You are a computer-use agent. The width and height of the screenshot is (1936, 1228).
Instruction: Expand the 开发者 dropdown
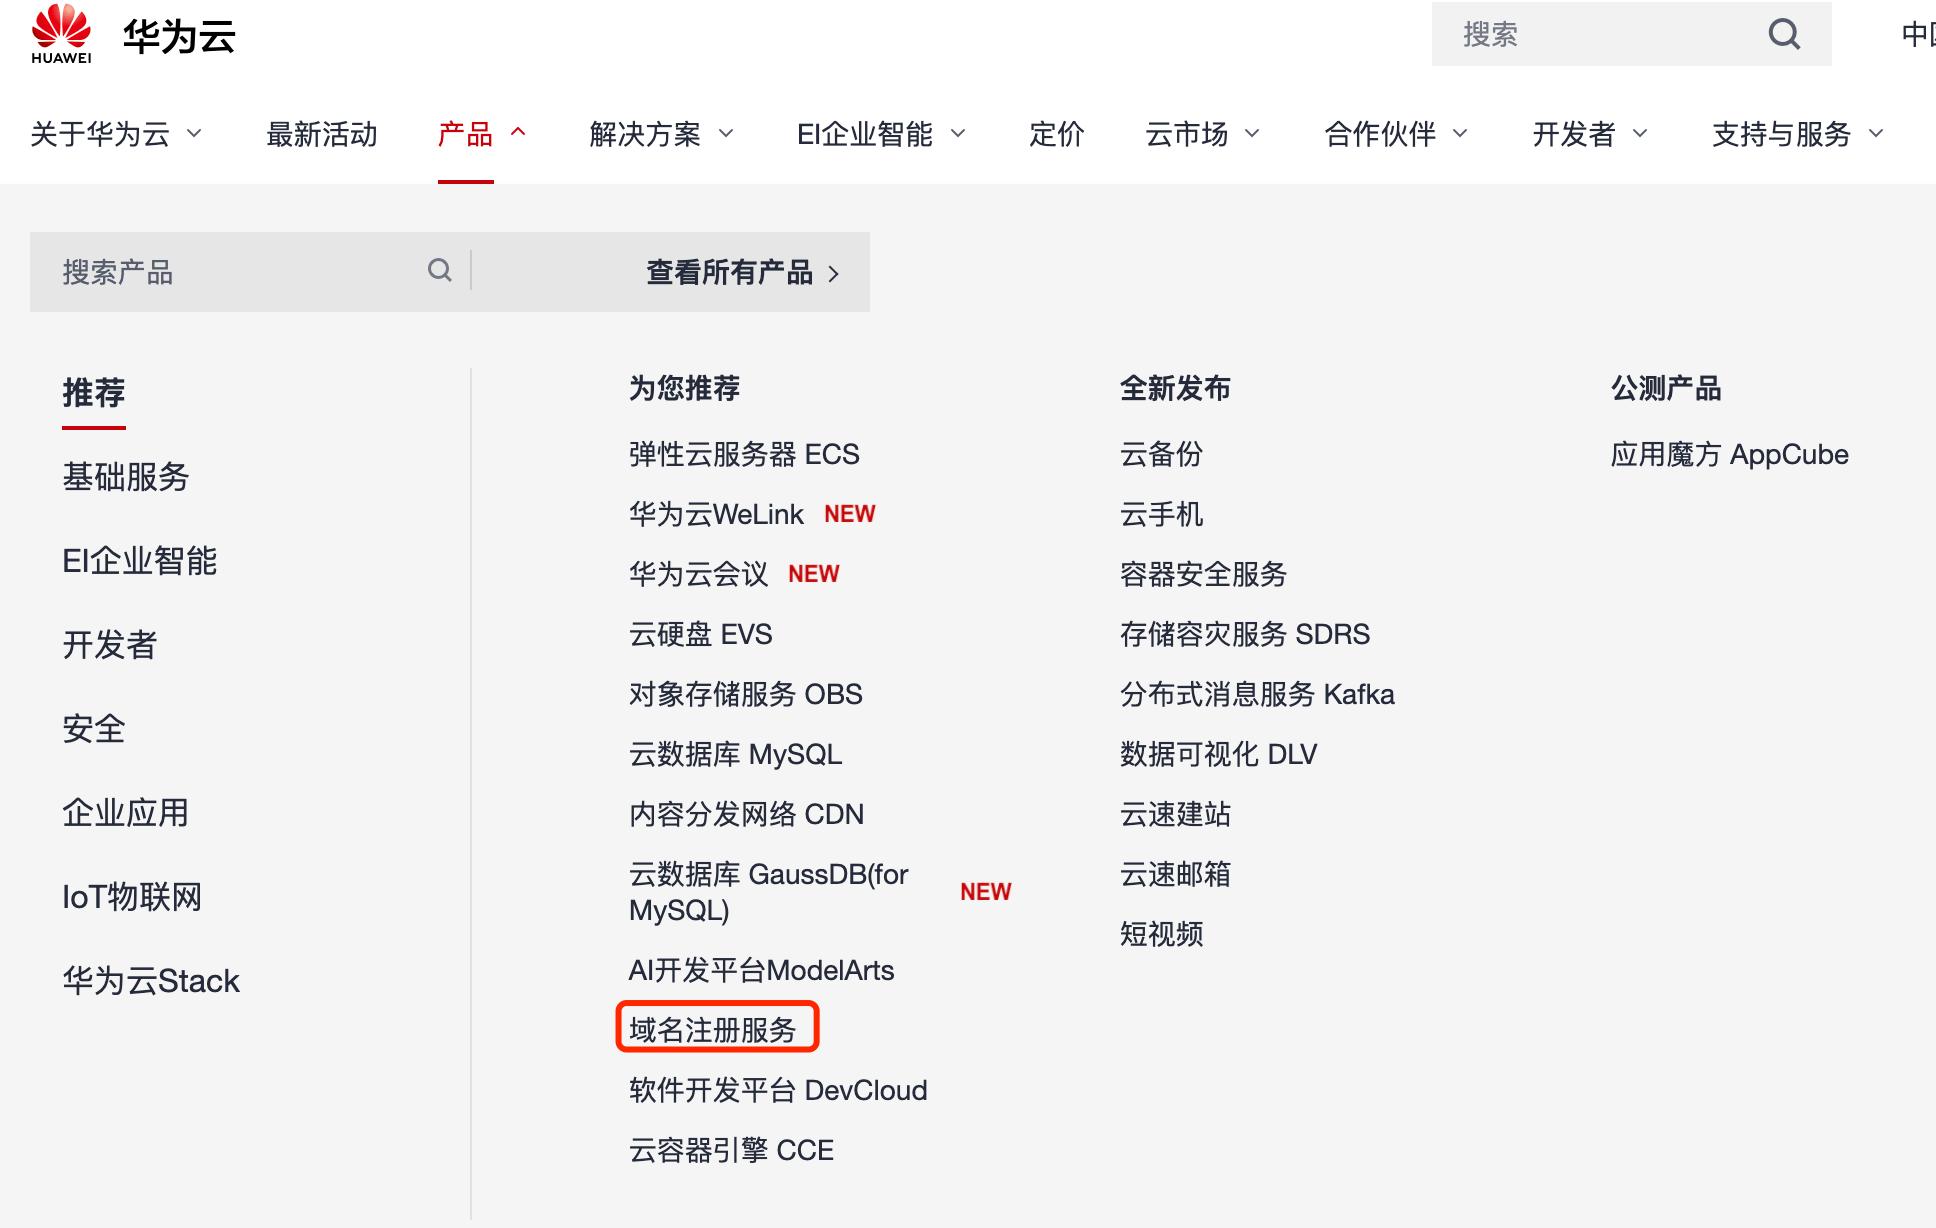tap(1577, 135)
